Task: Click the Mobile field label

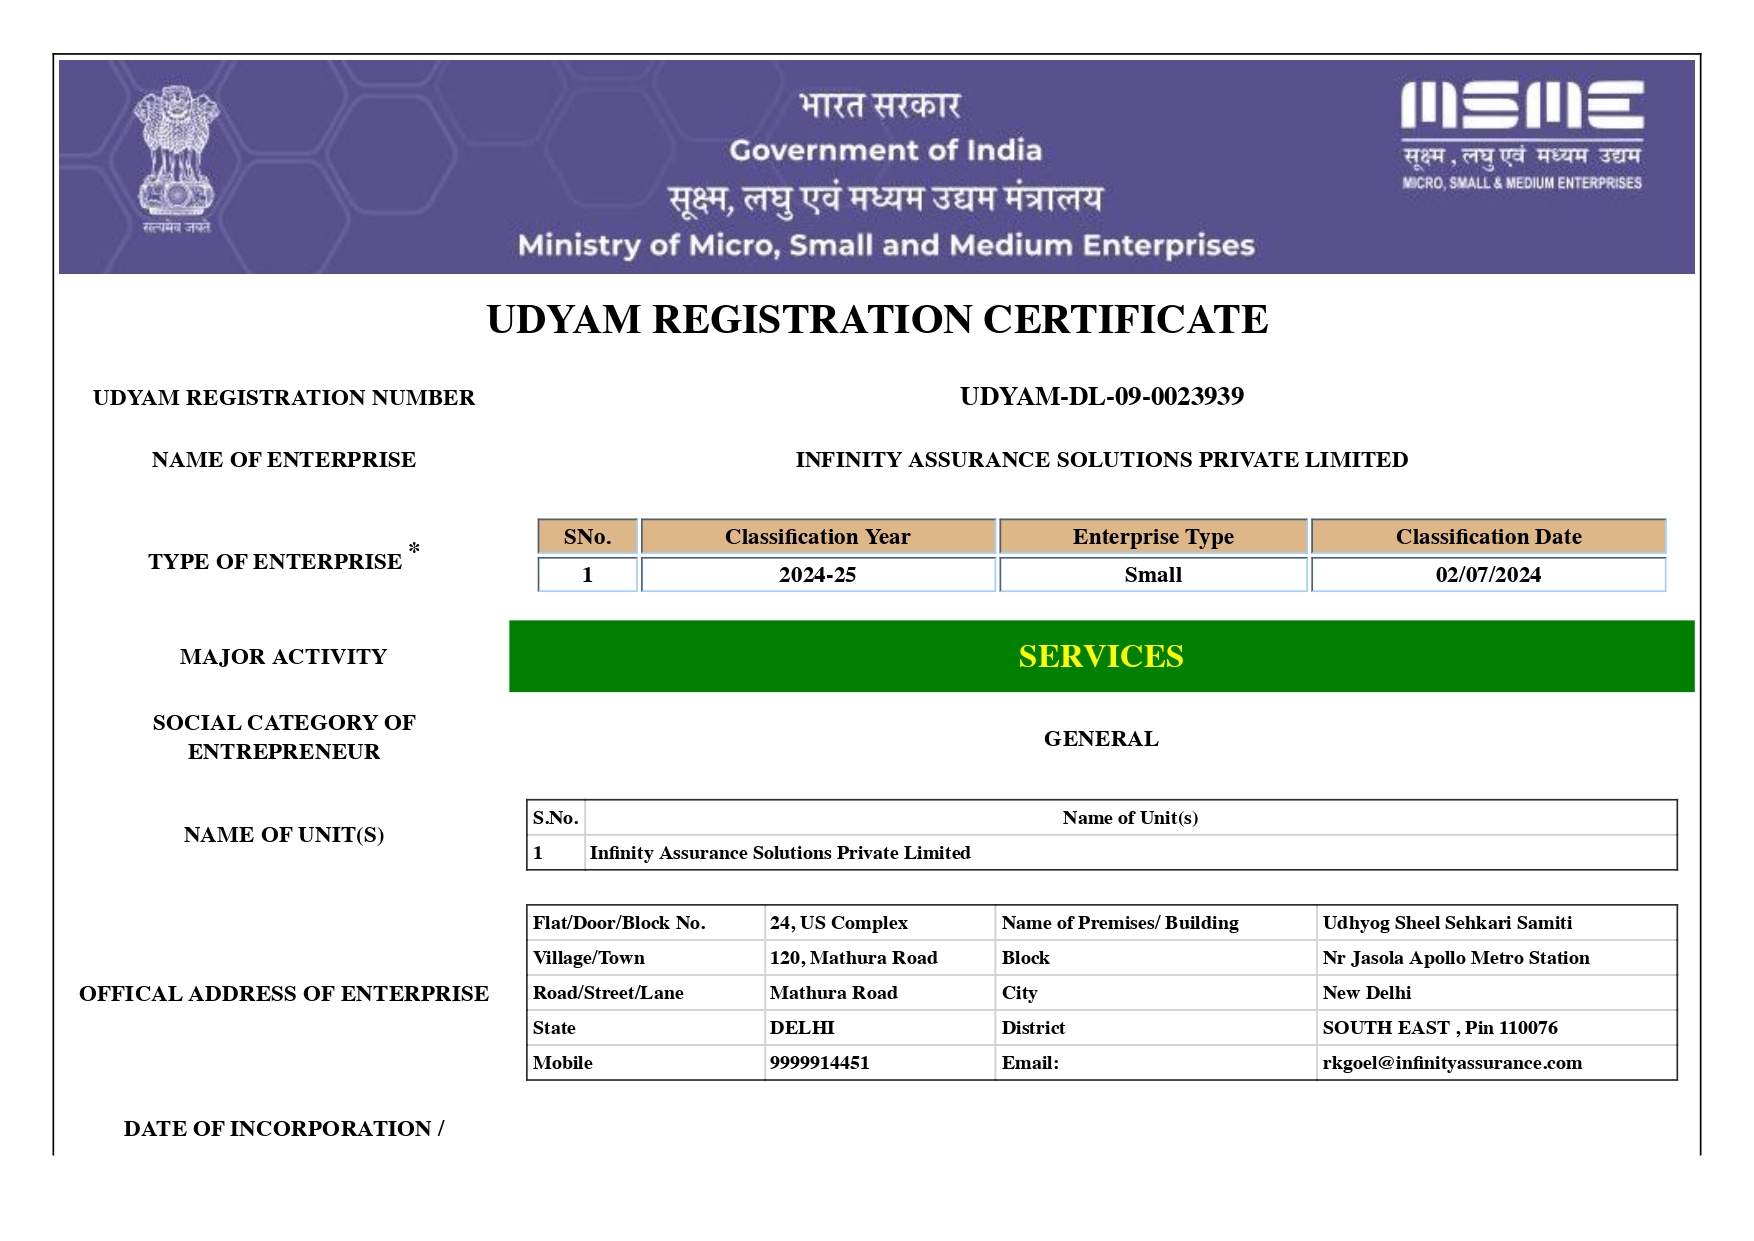Action: (x=562, y=1063)
